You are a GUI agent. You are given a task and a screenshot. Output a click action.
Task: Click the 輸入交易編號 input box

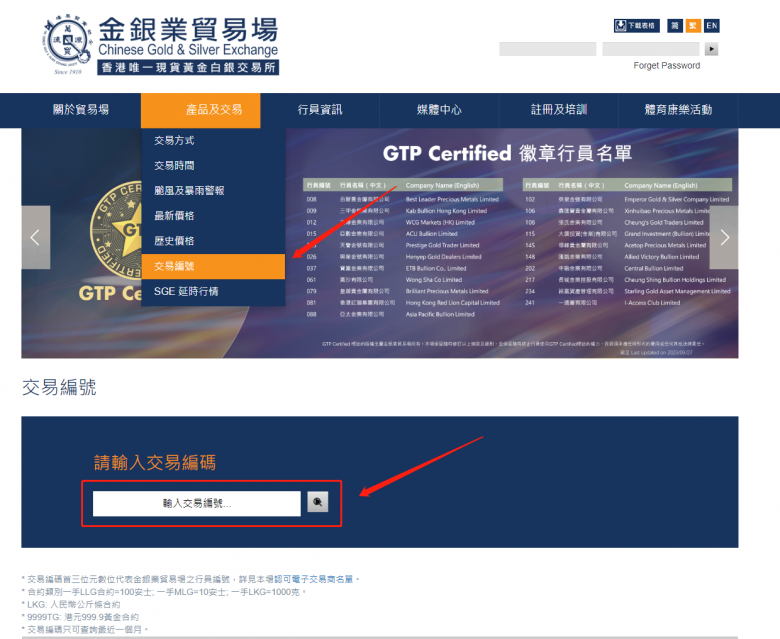(196, 503)
